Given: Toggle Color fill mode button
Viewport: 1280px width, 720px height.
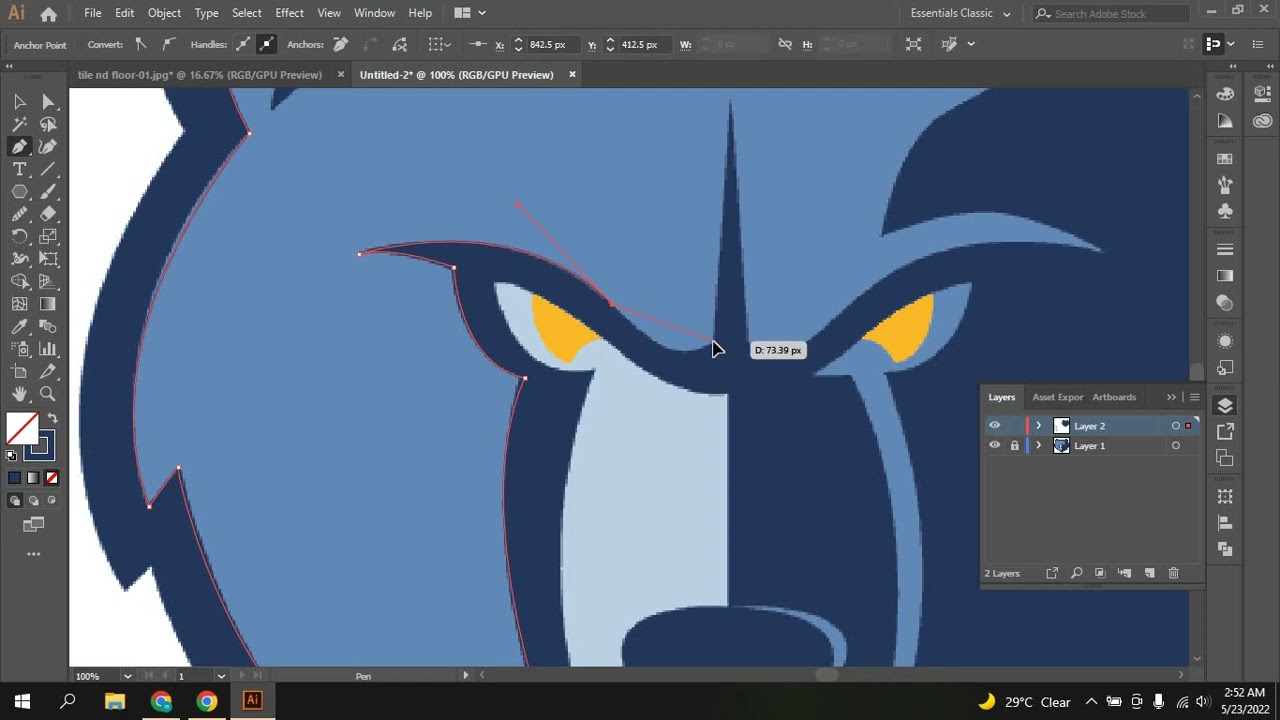Looking at the screenshot, I should pyautogui.click(x=14, y=478).
